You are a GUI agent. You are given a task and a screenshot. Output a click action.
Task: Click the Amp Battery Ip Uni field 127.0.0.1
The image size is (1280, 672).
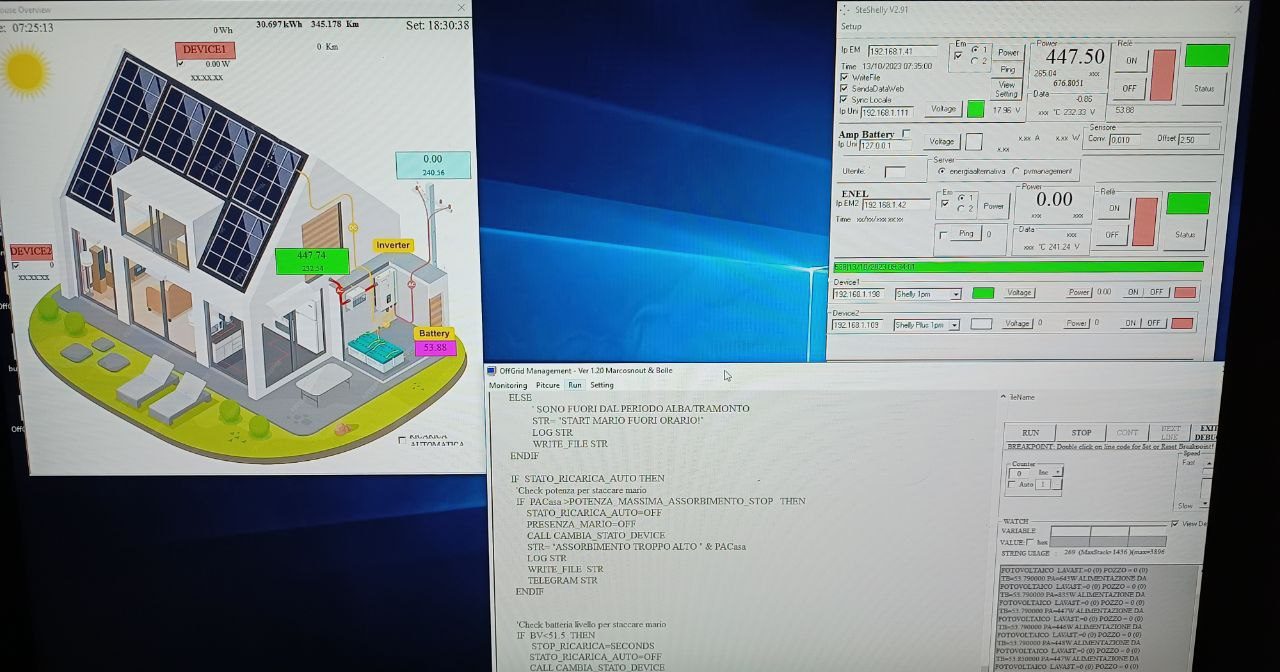884,145
